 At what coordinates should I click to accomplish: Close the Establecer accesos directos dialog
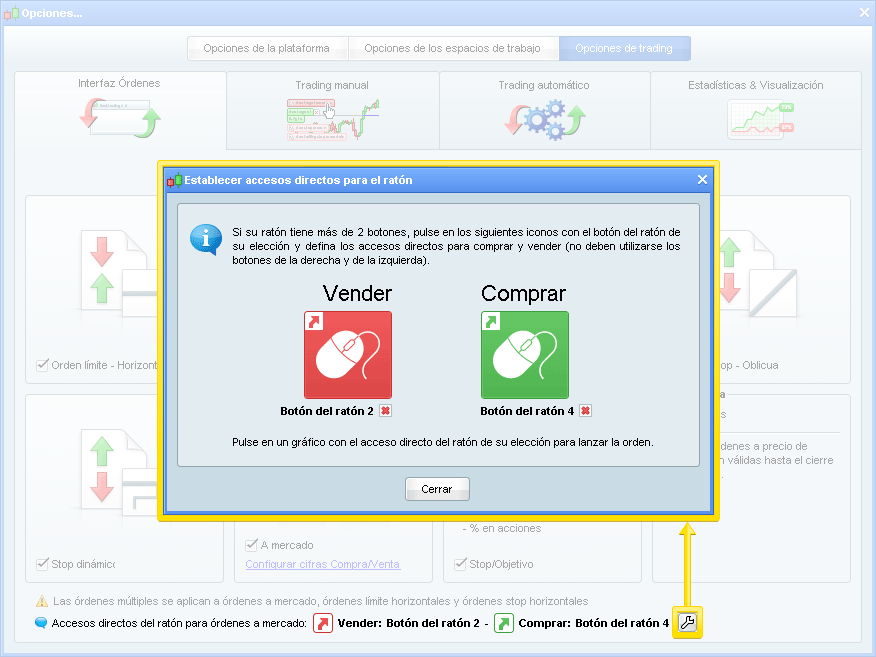[702, 179]
